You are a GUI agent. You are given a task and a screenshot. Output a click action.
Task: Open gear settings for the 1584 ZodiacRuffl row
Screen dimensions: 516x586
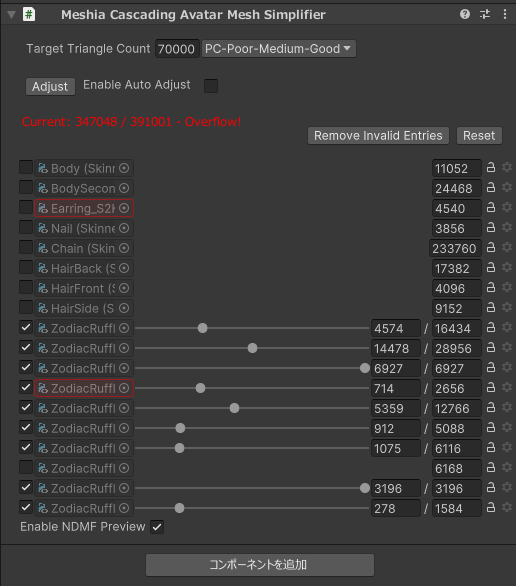[x=507, y=507]
